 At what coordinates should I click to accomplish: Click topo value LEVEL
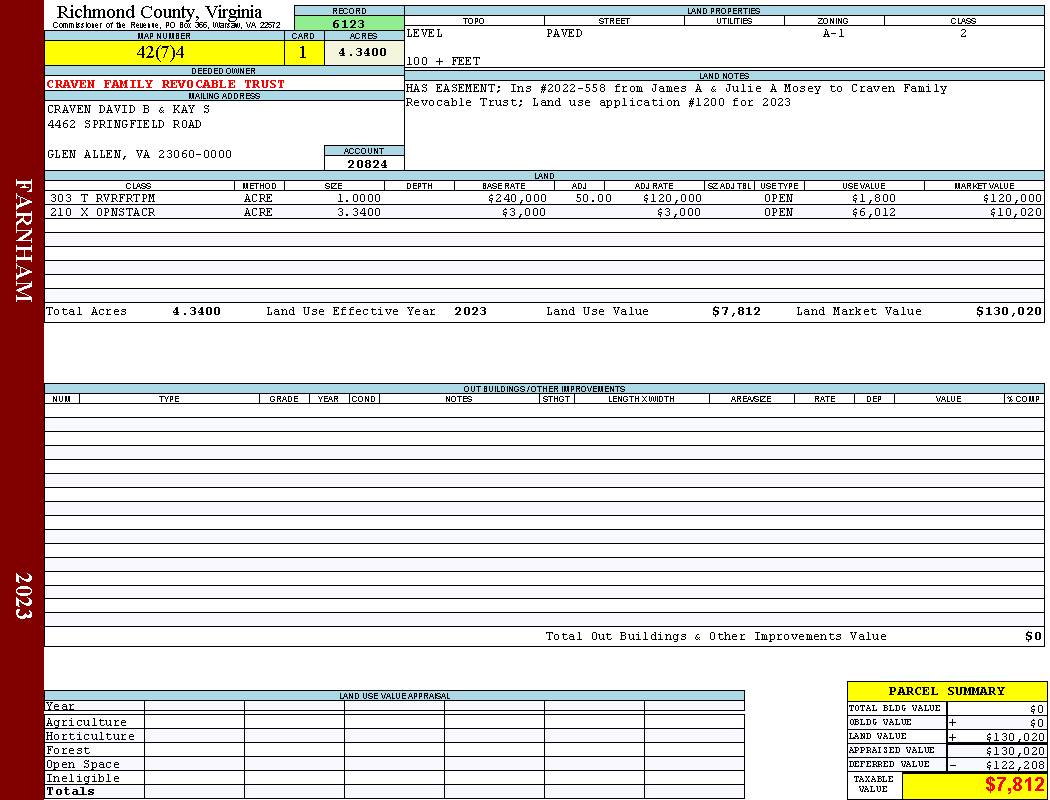click(425, 33)
